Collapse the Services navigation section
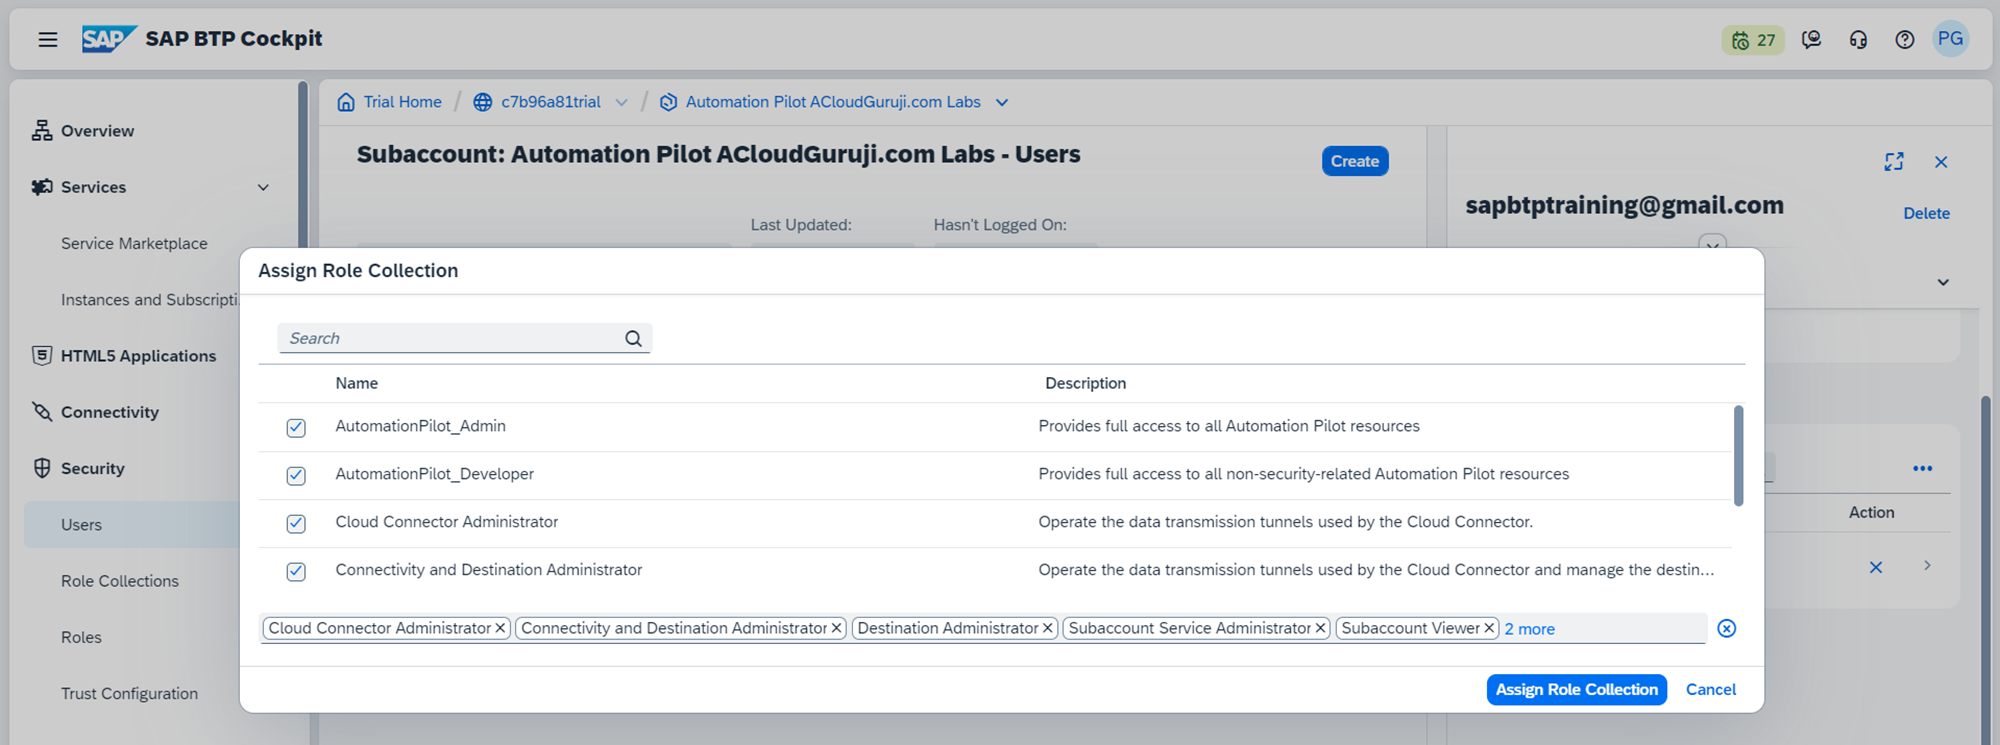Screen dimensions: 2000x745 click(x=263, y=188)
